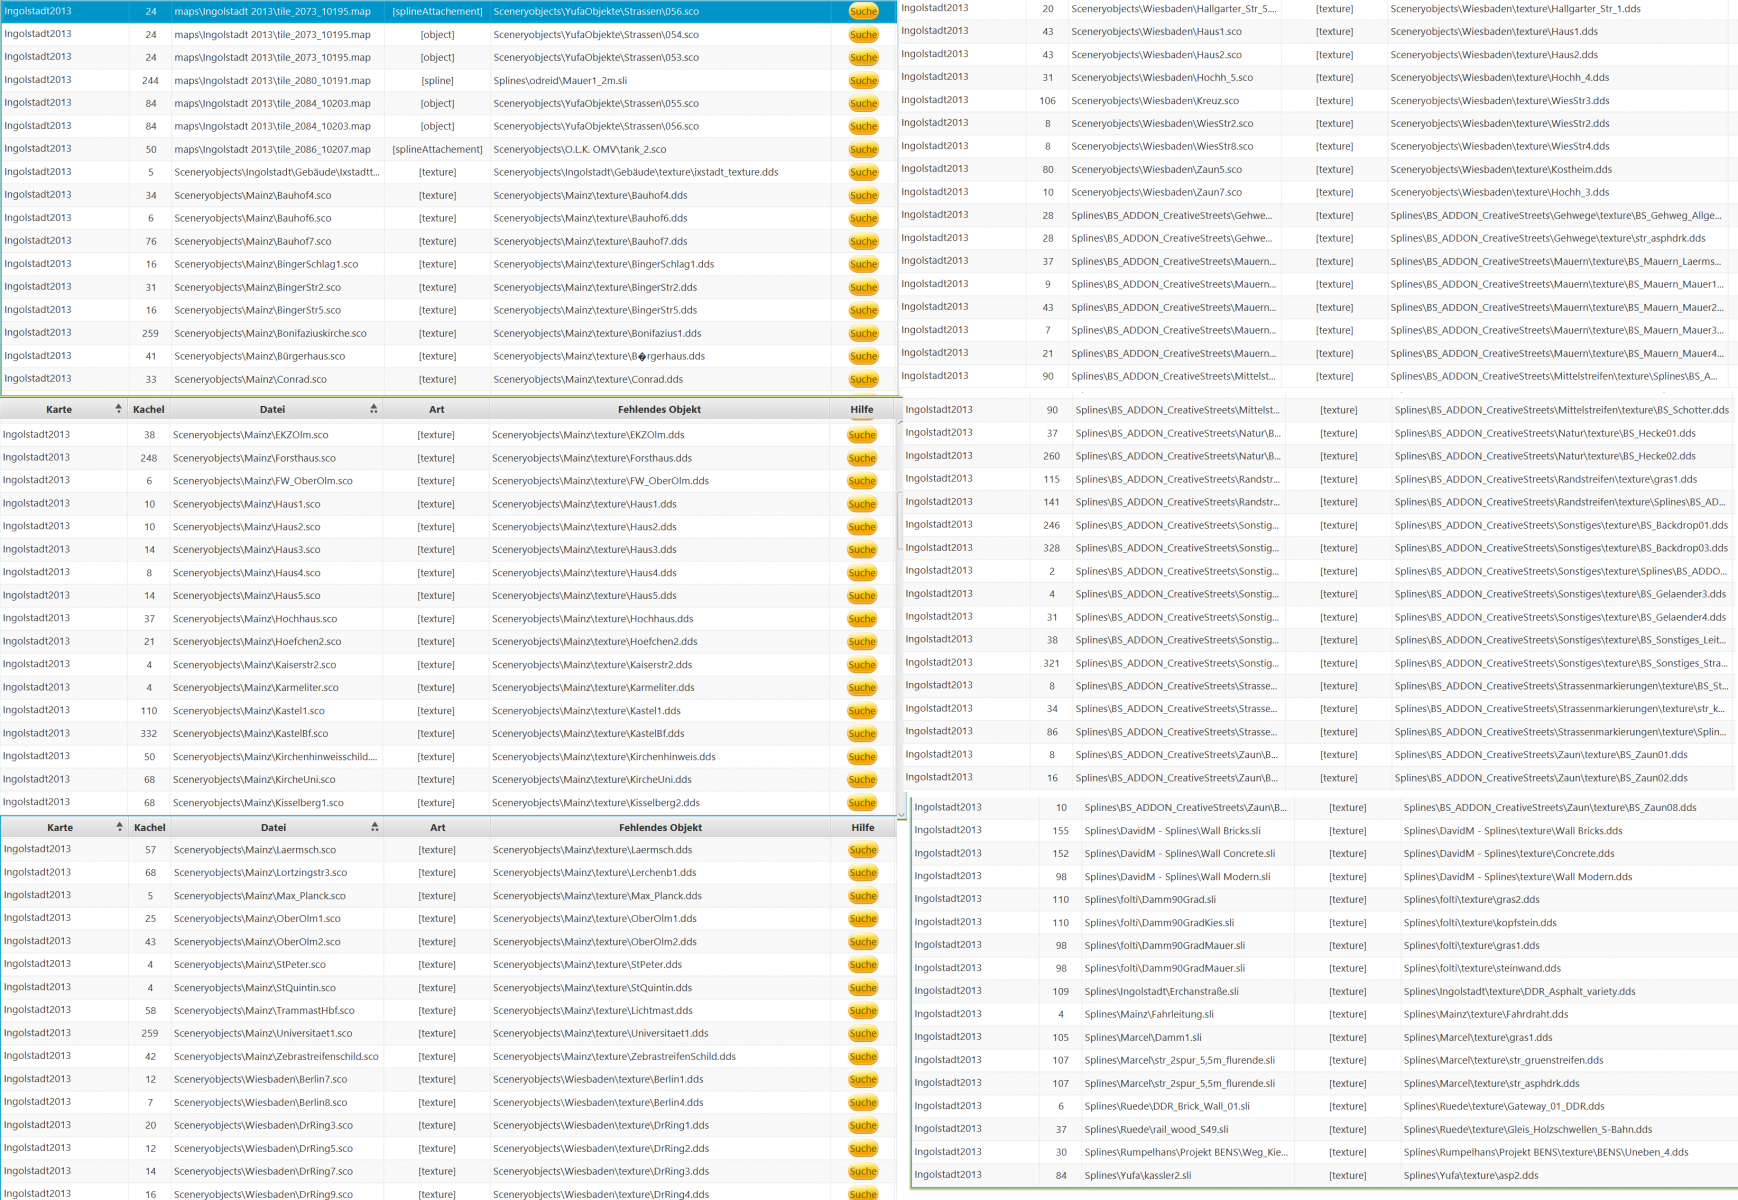Click Suche beside KastelBf.dds entry

[x=862, y=734]
